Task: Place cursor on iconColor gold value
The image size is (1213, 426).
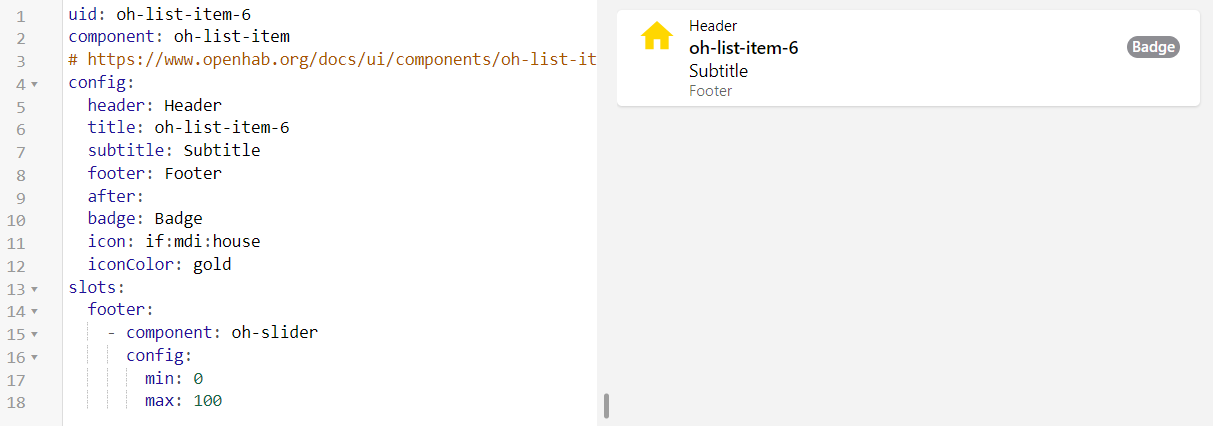Action: tap(212, 265)
